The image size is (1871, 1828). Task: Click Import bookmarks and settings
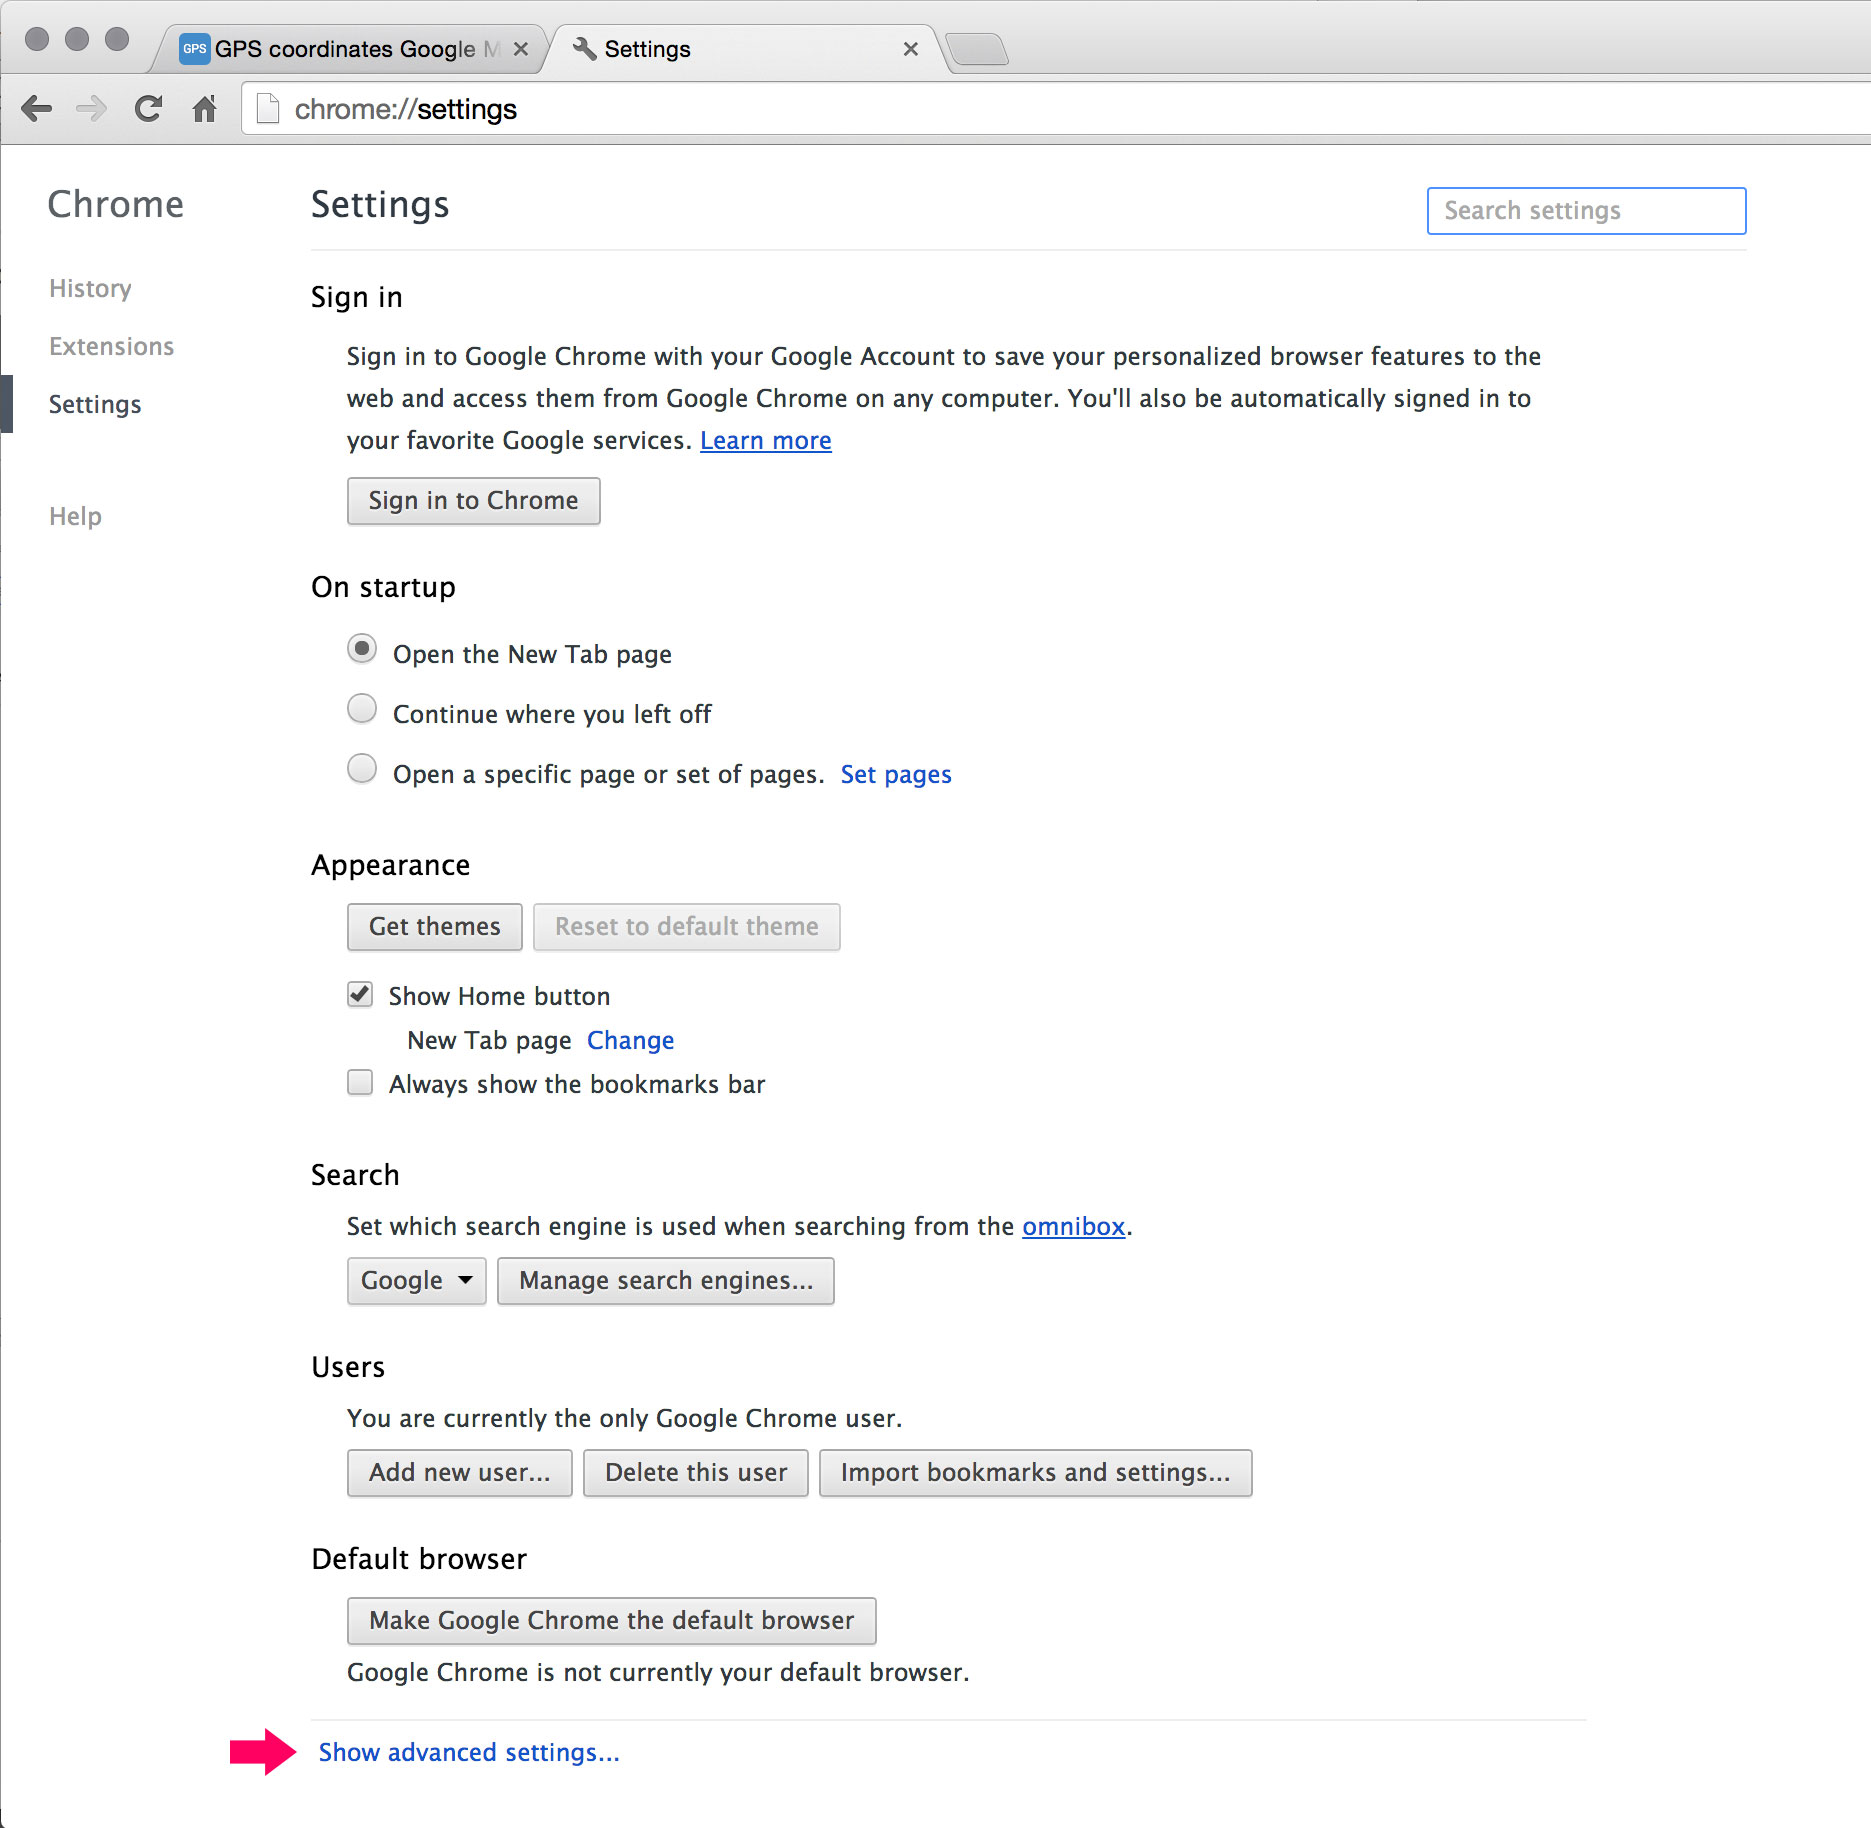pyautogui.click(x=1035, y=1472)
